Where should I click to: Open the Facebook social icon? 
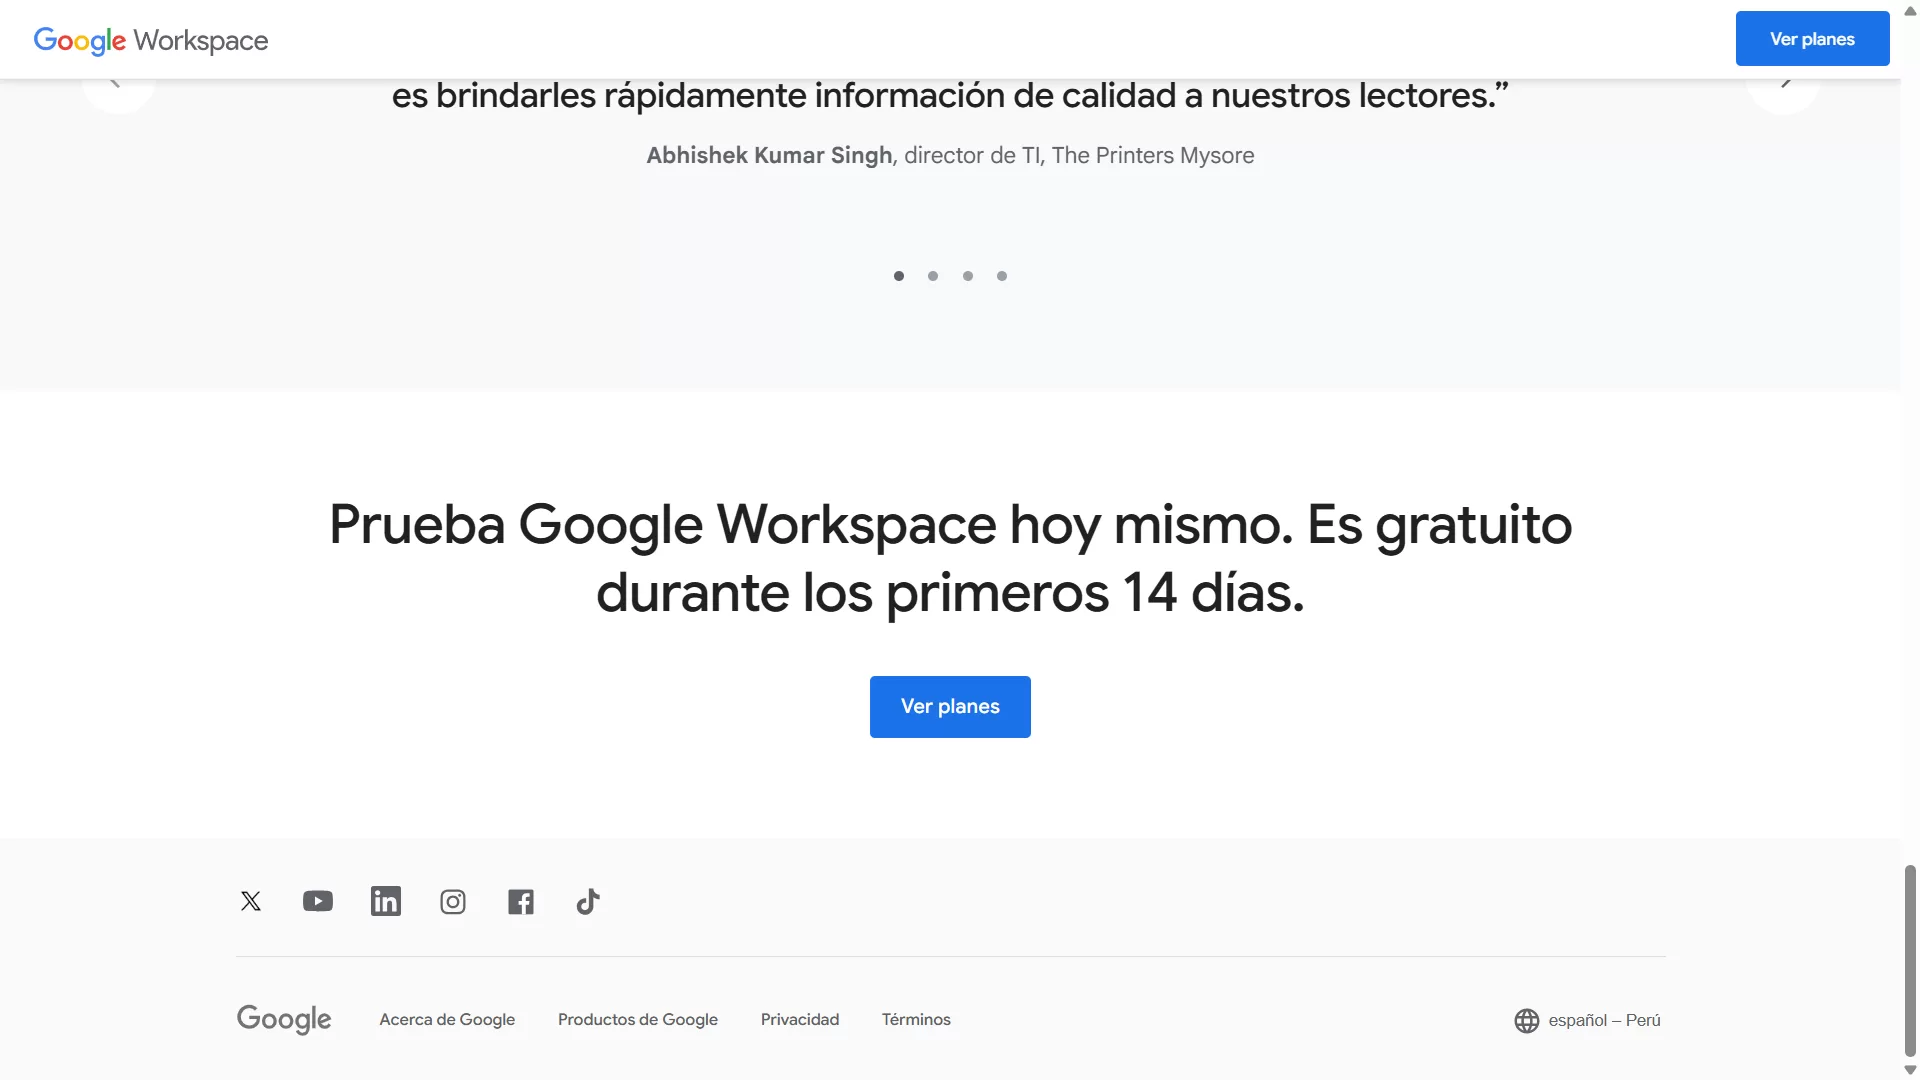pyautogui.click(x=521, y=902)
